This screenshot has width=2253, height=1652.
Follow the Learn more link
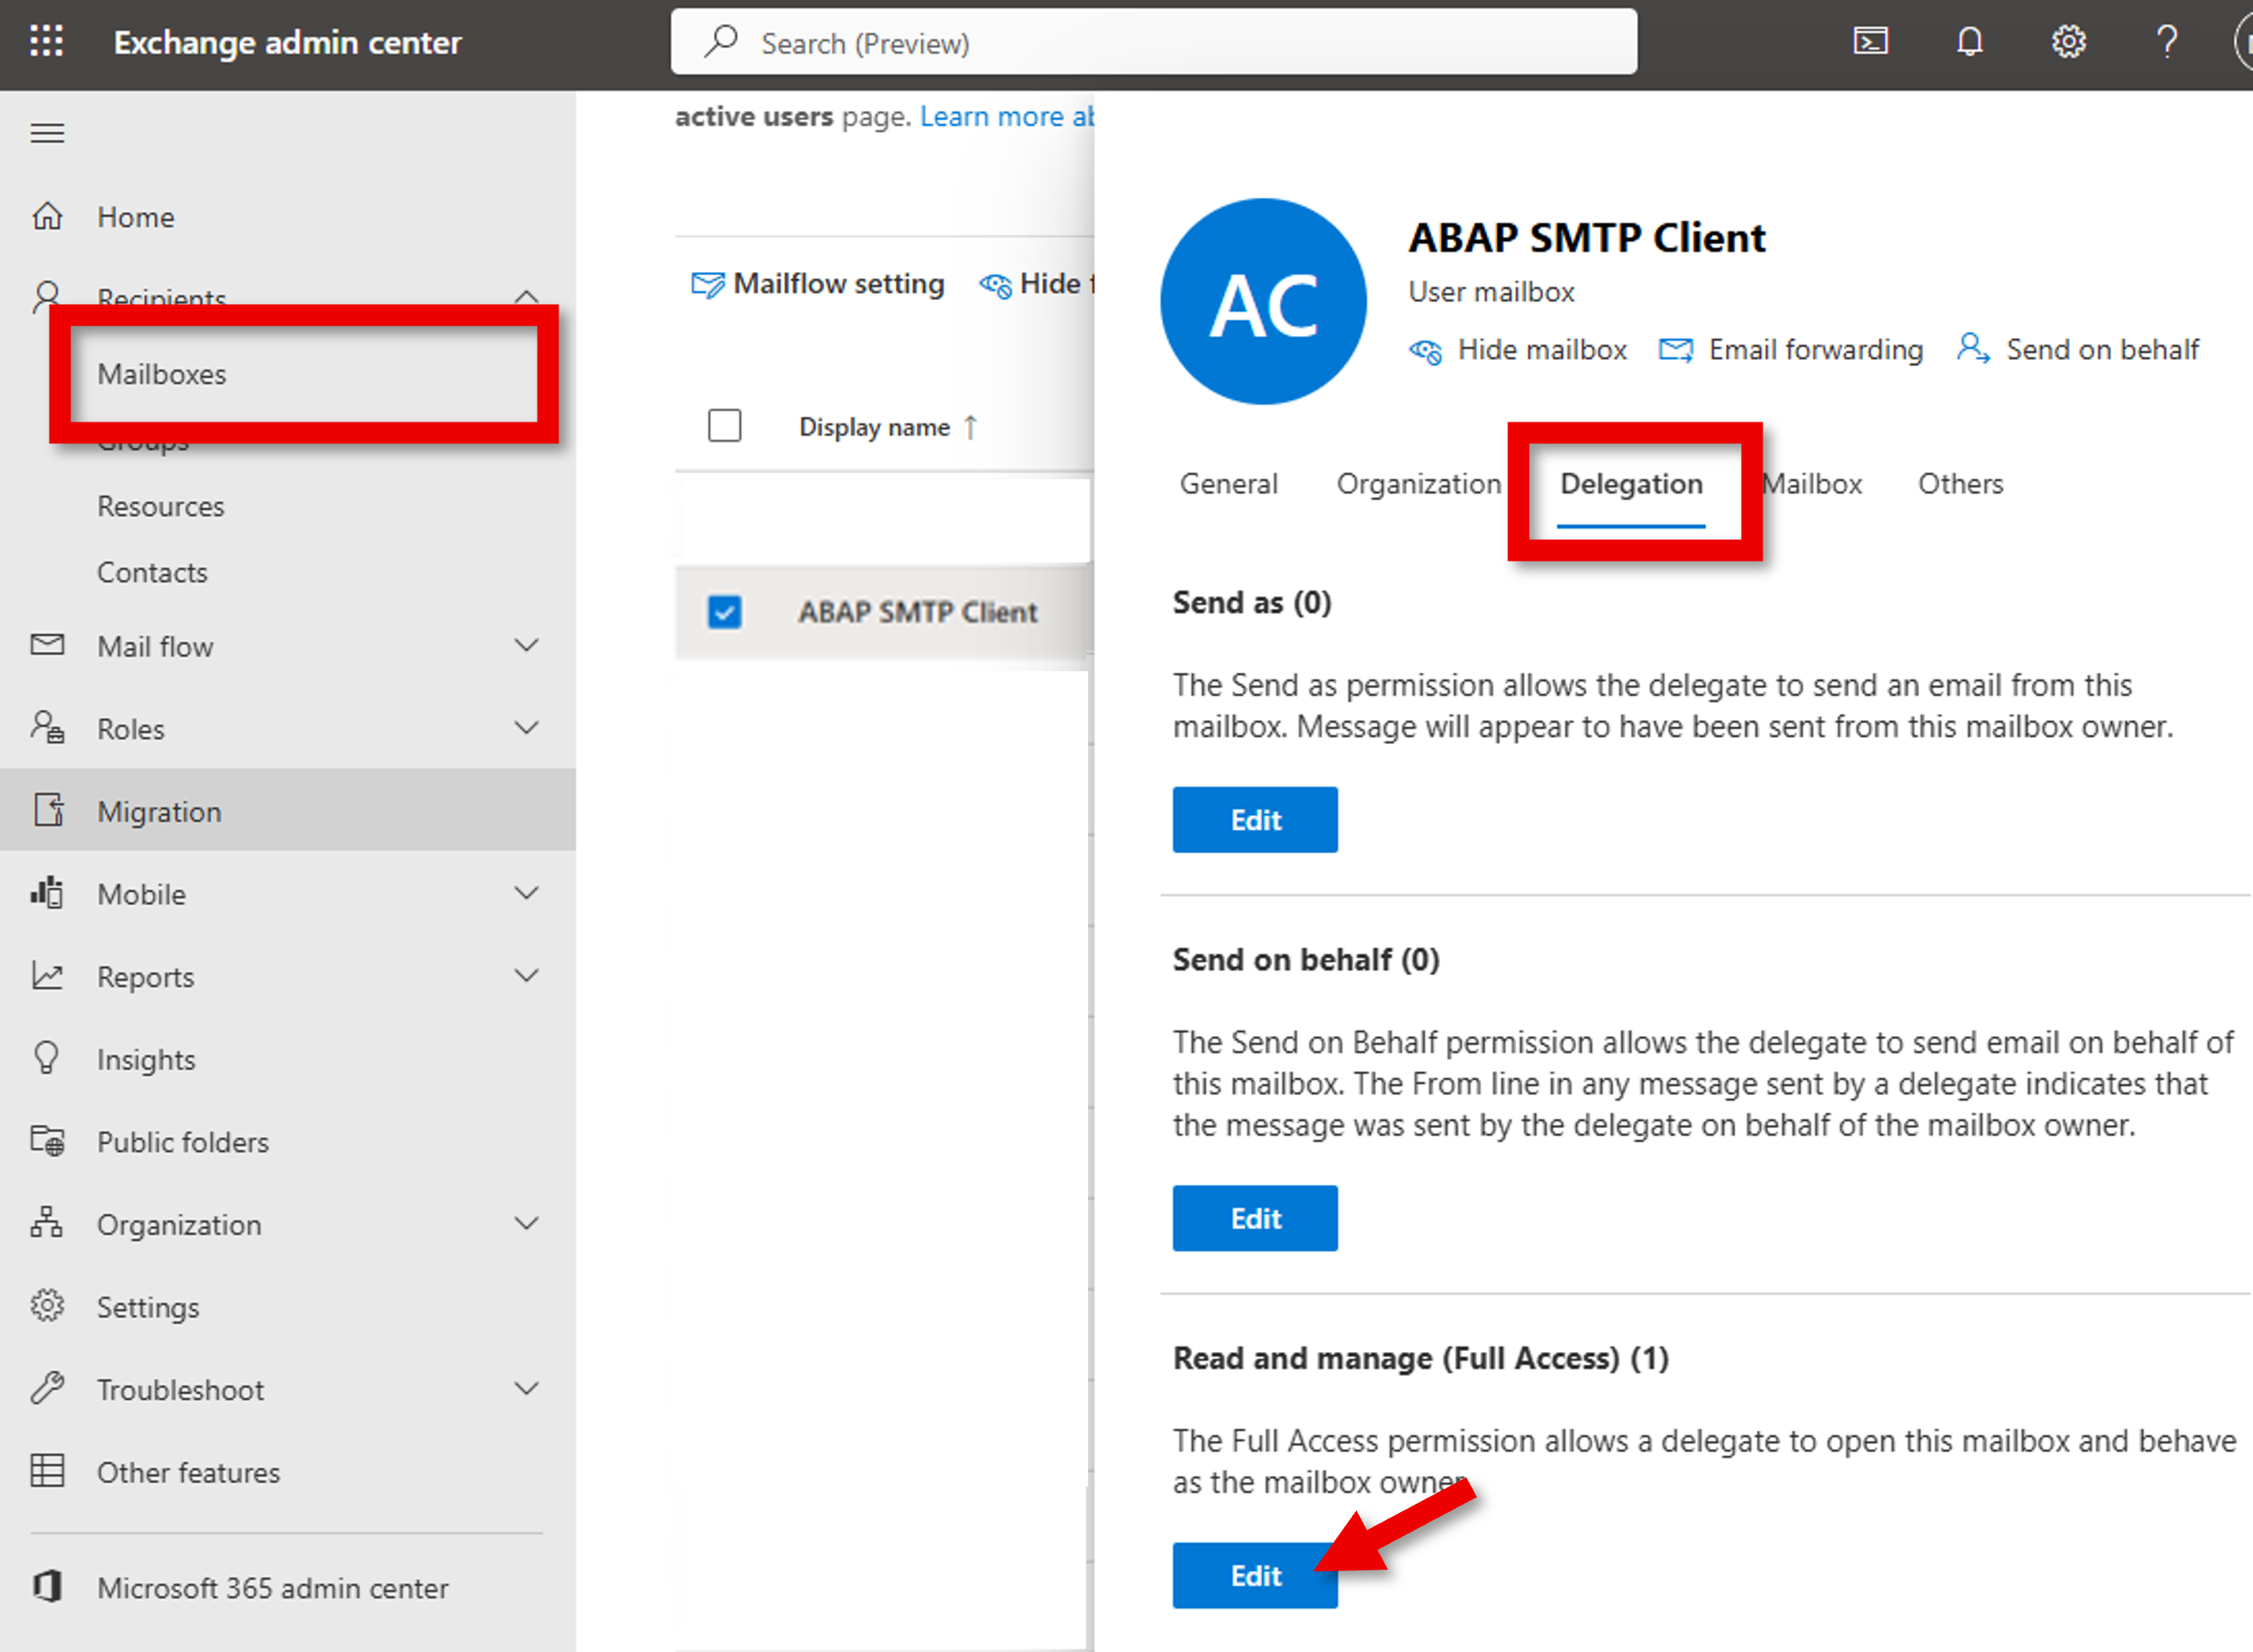(x=1006, y=116)
